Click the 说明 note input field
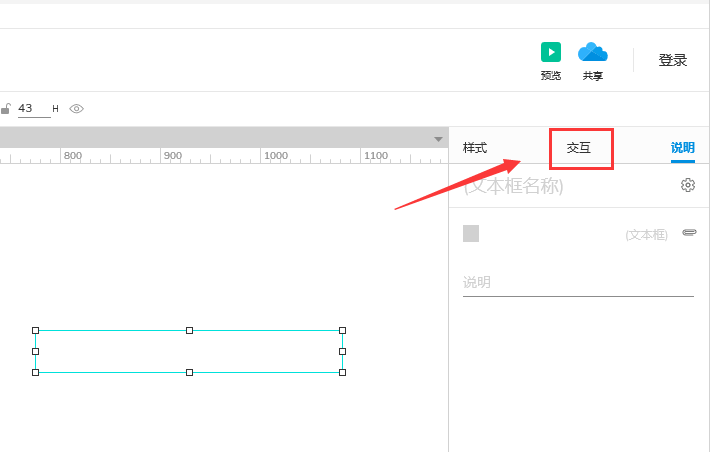The width and height of the screenshot is (710, 452). coord(578,283)
